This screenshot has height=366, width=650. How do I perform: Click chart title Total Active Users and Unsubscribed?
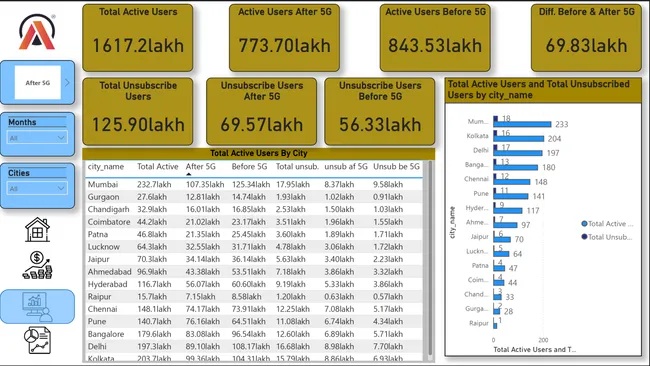[x=538, y=90]
